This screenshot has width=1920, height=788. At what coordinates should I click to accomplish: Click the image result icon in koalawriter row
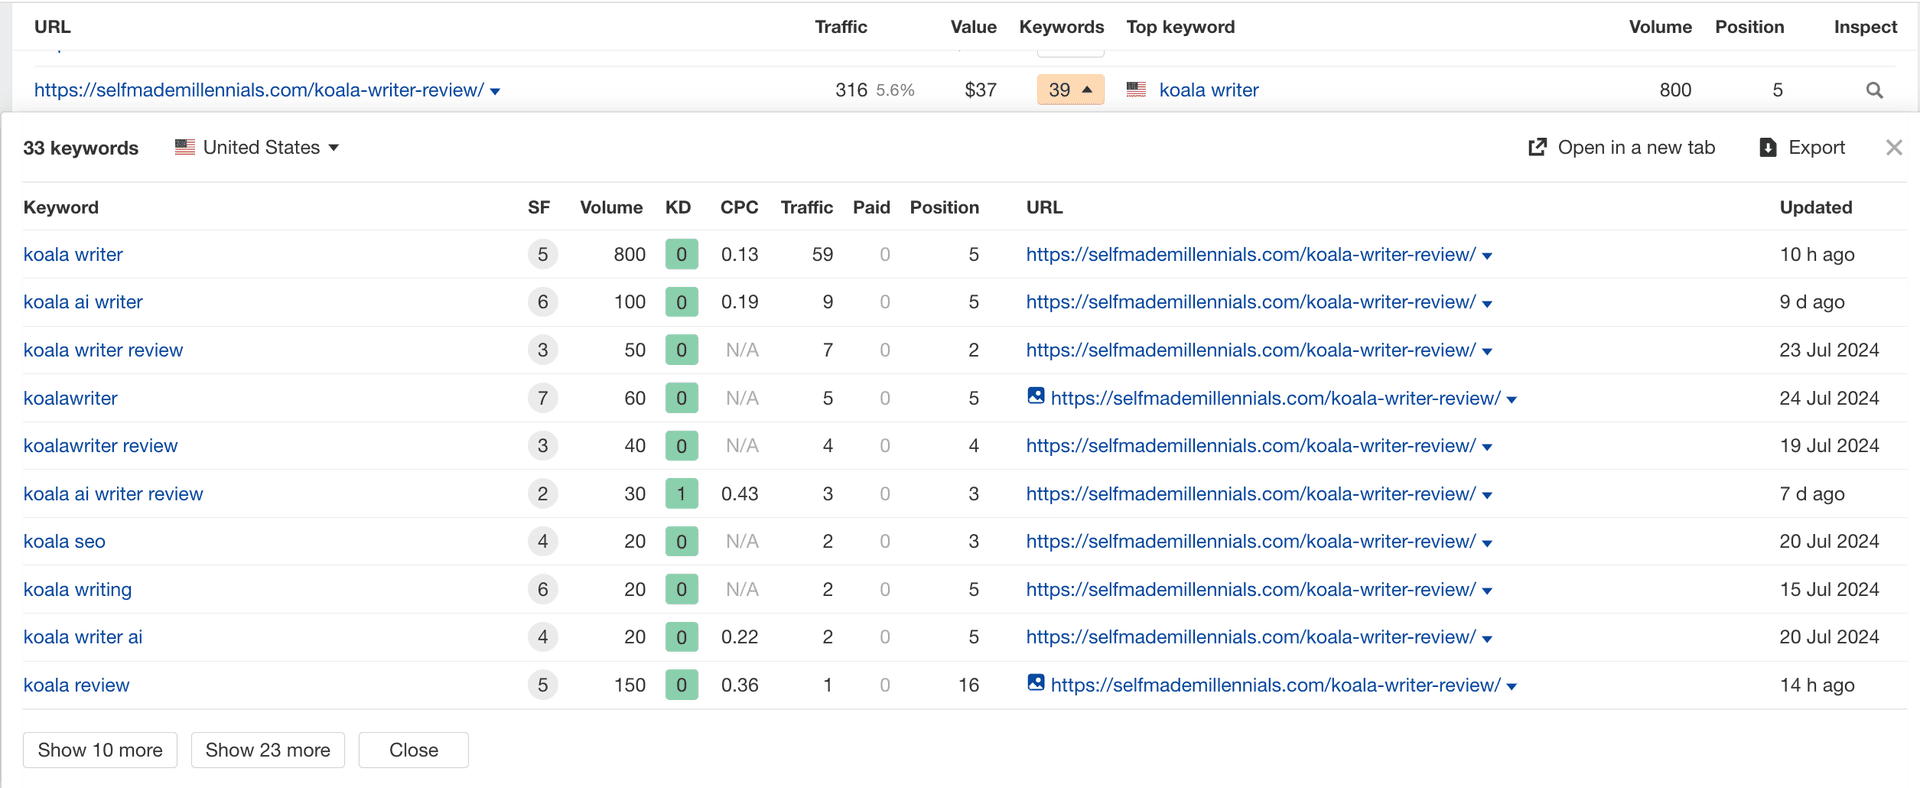click(1036, 396)
